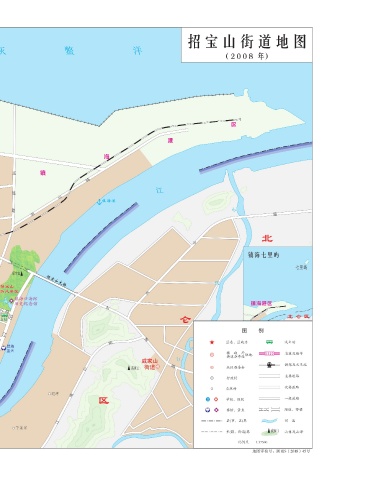The width and height of the screenshot is (389, 480).
Task: Click the anchor icon on the river
Action: (x=99, y=201)
